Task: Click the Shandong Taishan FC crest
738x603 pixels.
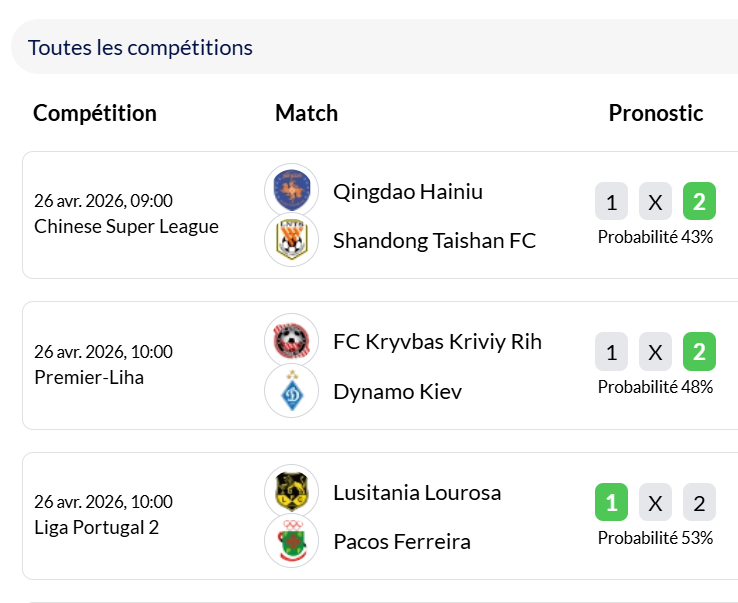Action: click(291, 240)
